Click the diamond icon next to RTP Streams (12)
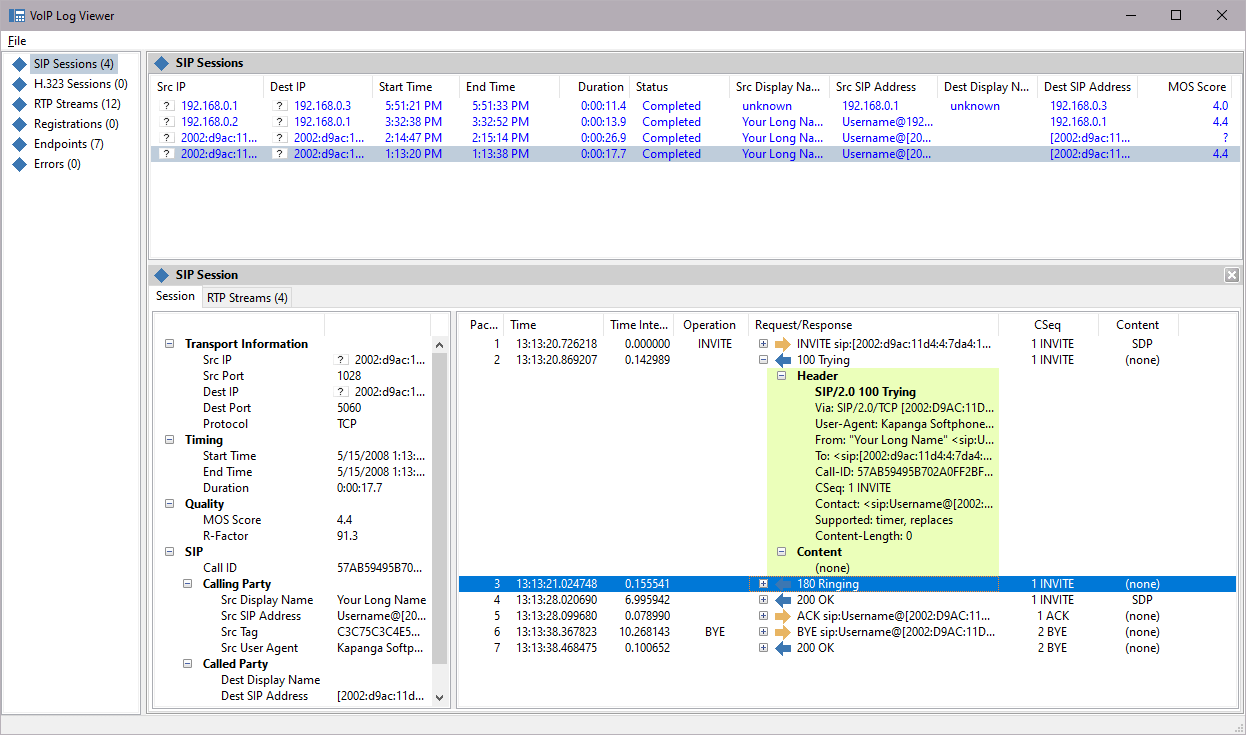 19,104
